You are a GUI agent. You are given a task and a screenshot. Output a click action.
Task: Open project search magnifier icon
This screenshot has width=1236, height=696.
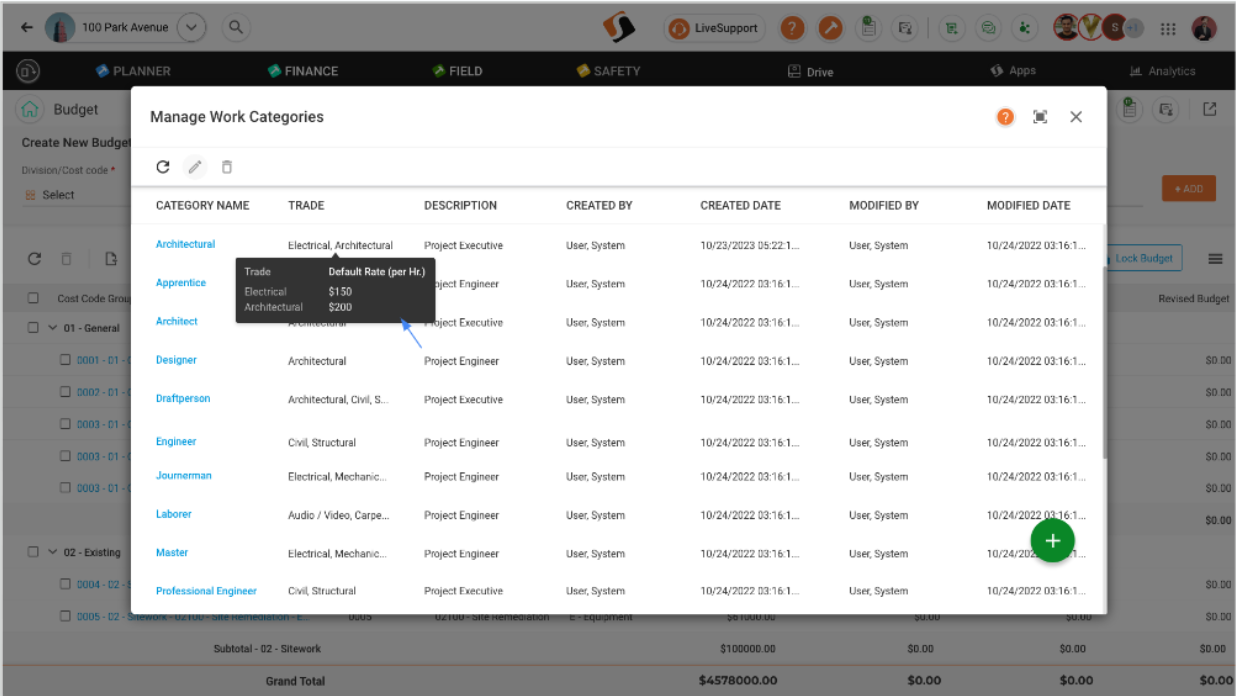coord(235,27)
